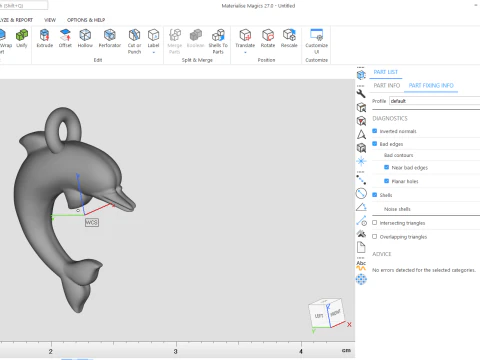
Task: Click the blue mesh sphere sidebar icon
Action: (361, 279)
